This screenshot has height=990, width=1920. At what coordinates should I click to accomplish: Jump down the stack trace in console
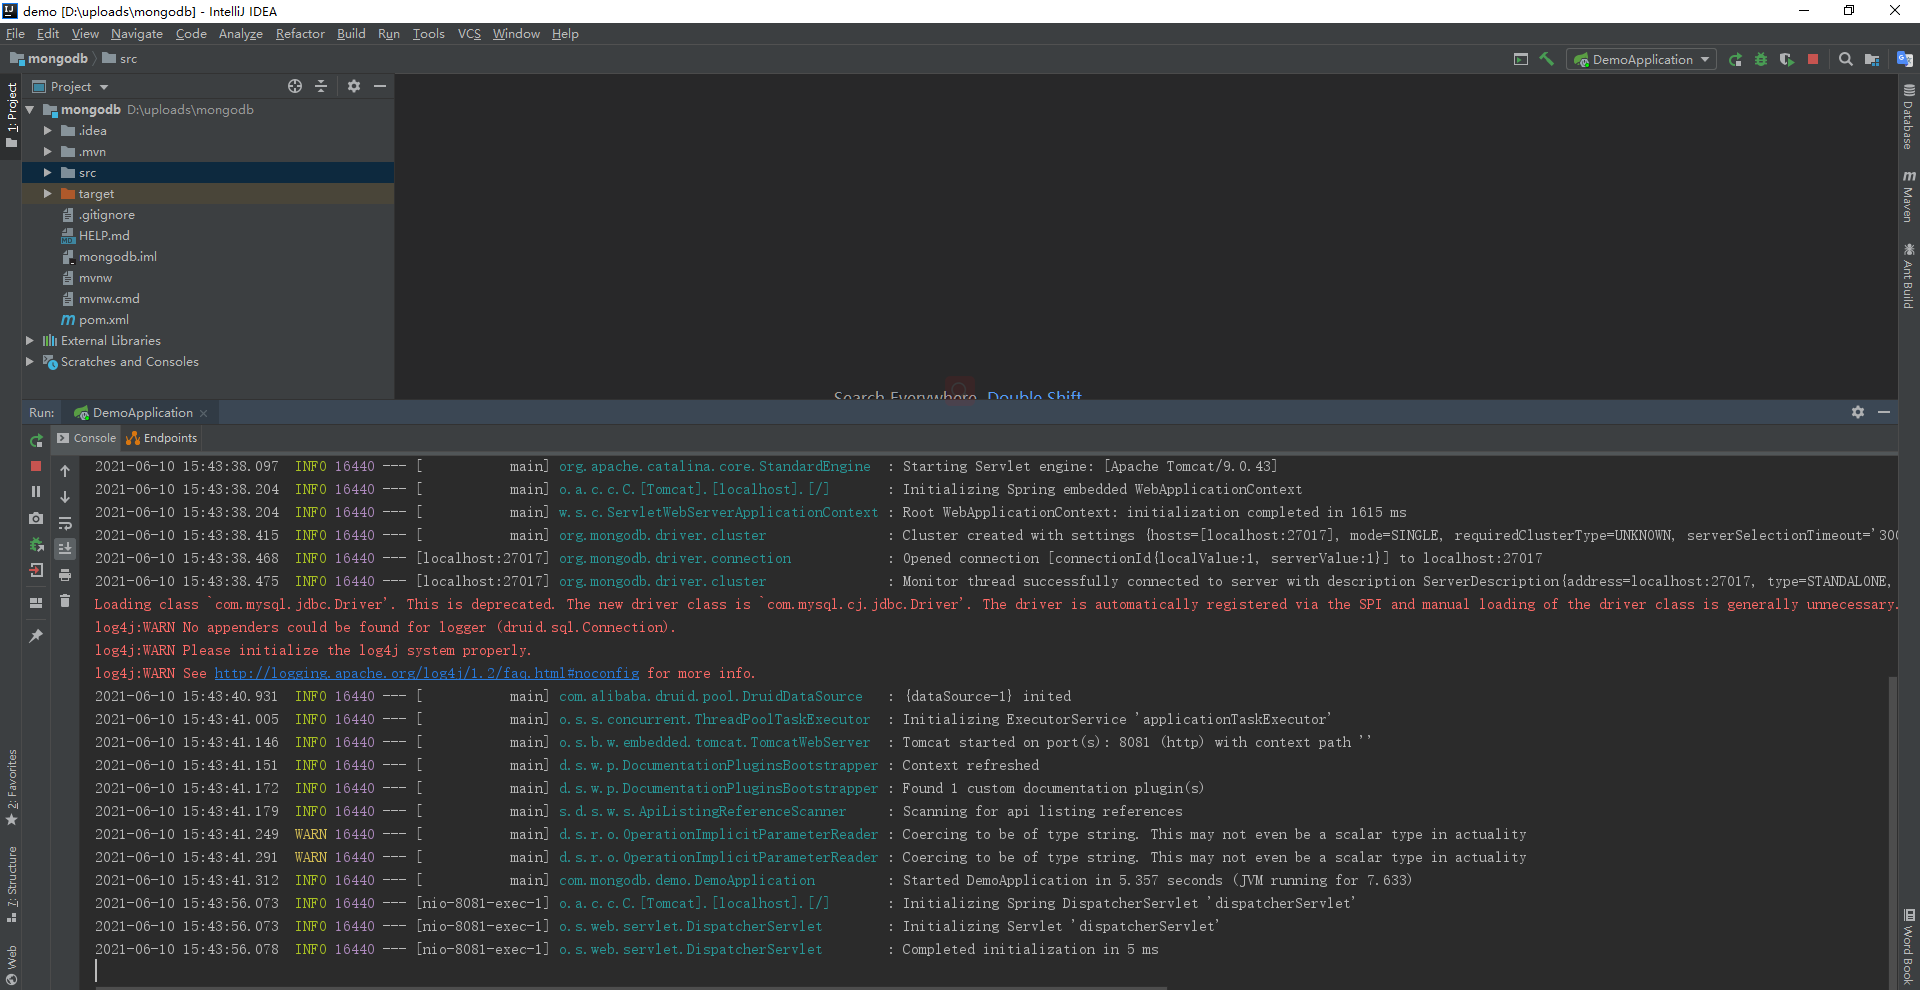(65, 497)
